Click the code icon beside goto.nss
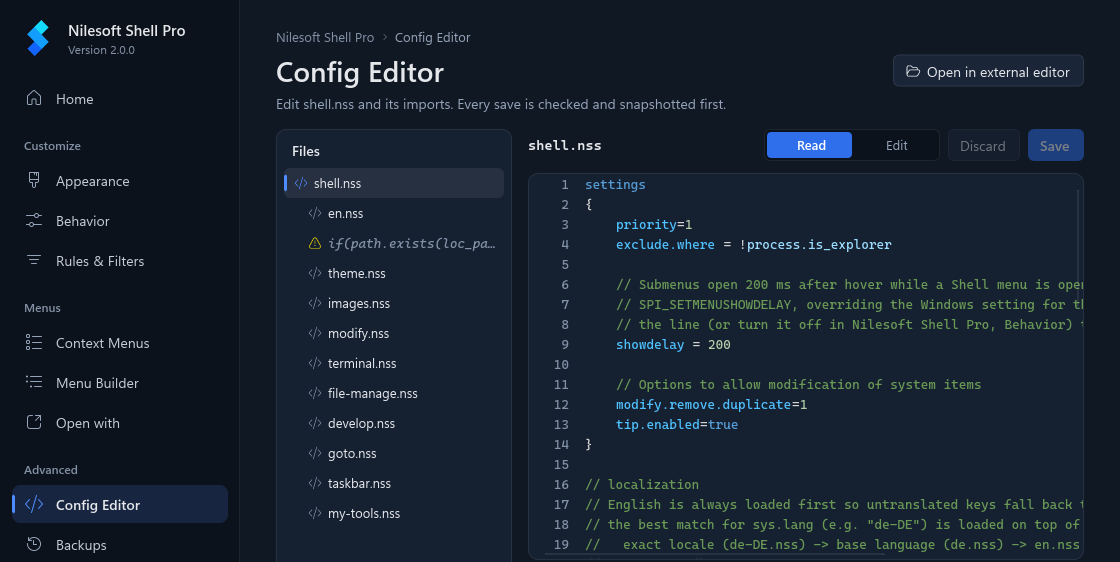1120x562 pixels. tap(314, 453)
